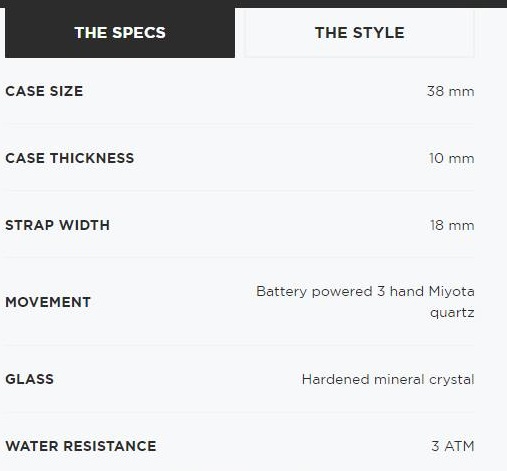Image resolution: width=507 pixels, height=471 pixels.
Task: Click the WATER RESISTANCE label
Action: (81, 446)
